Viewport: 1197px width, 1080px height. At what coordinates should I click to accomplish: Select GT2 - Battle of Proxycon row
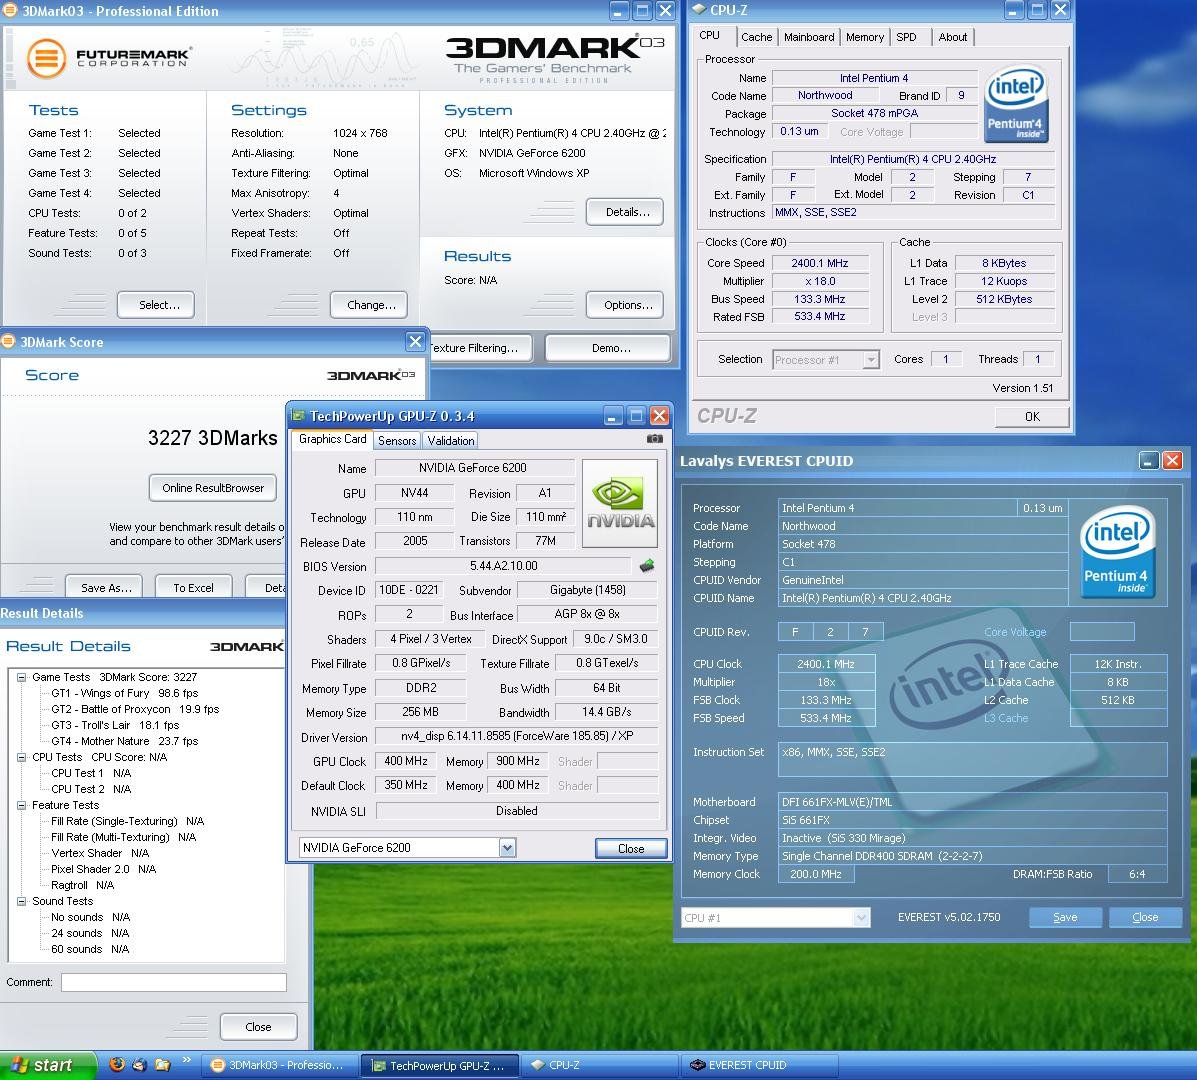(135, 709)
